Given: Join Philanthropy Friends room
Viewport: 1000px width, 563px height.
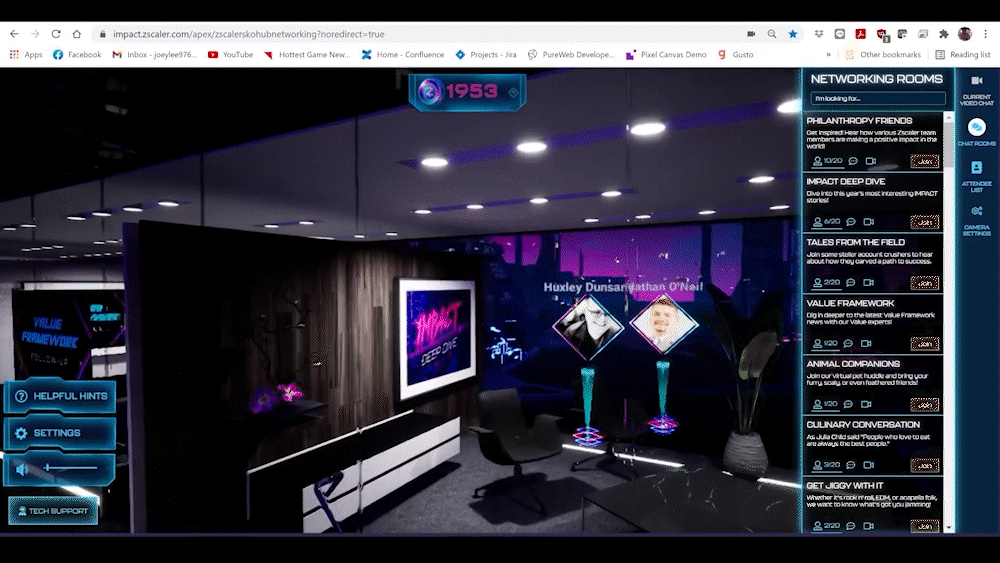Looking at the screenshot, I should pos(924,161).
